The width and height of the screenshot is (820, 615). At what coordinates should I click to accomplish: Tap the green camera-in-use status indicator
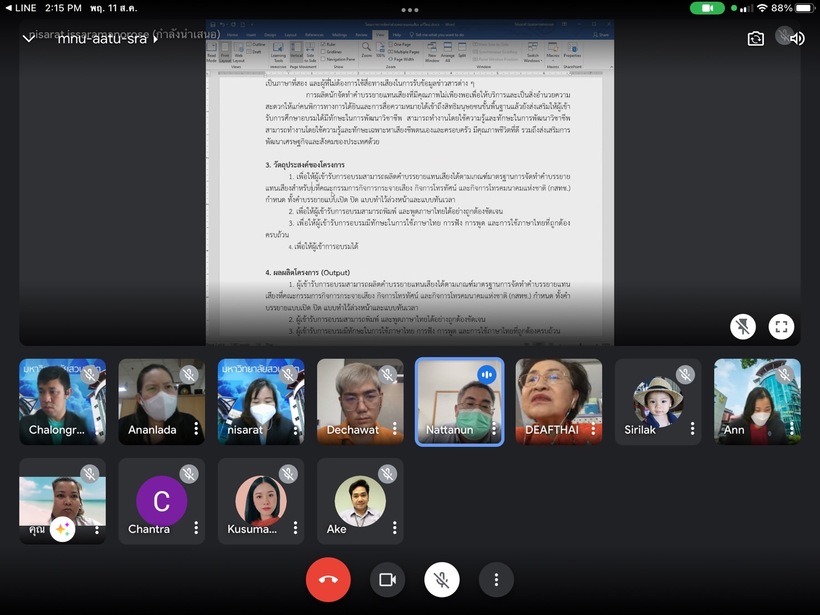[707, 8]
